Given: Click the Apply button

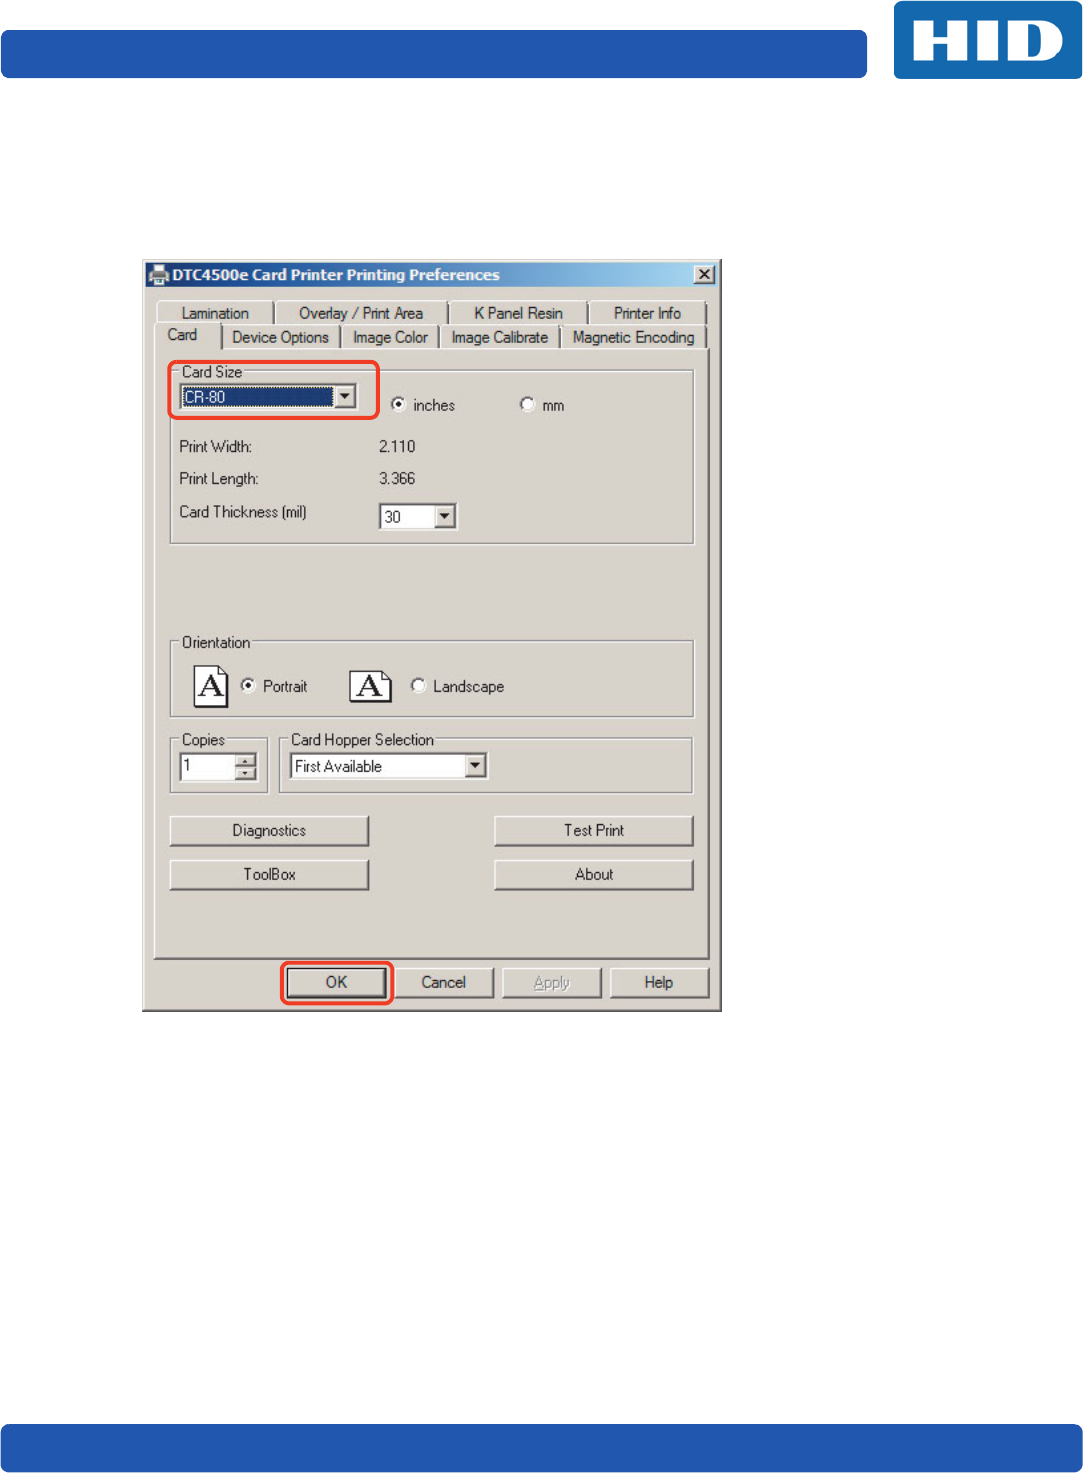Looking at the screenshot, I should (551, 983).
